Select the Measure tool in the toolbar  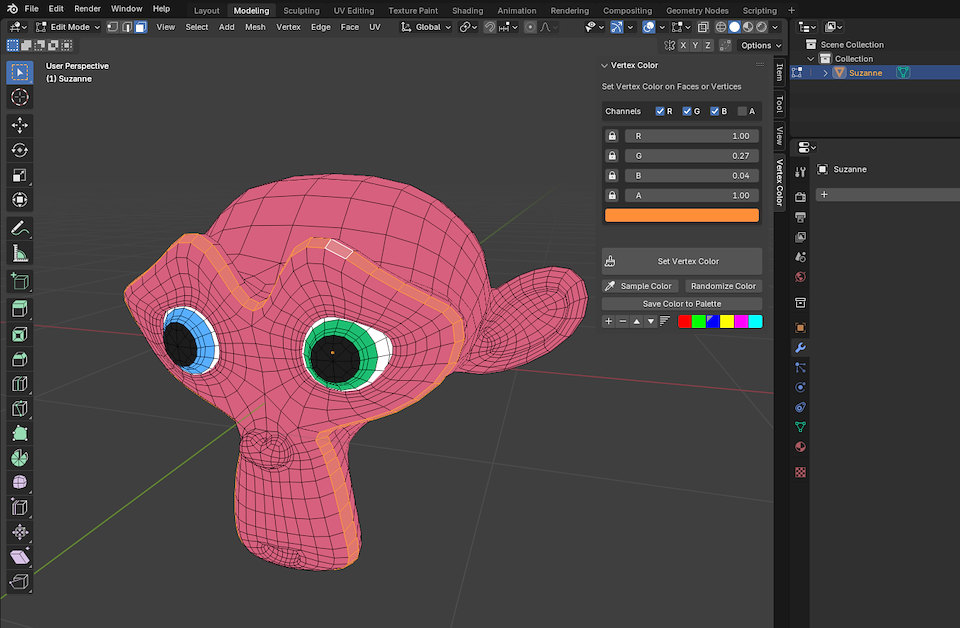coord(18,253)
